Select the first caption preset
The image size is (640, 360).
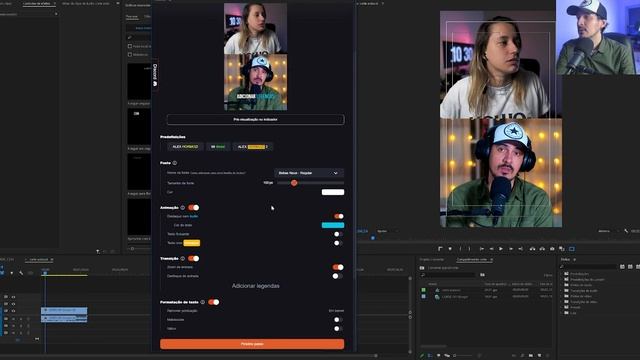(x=185, y=147)
